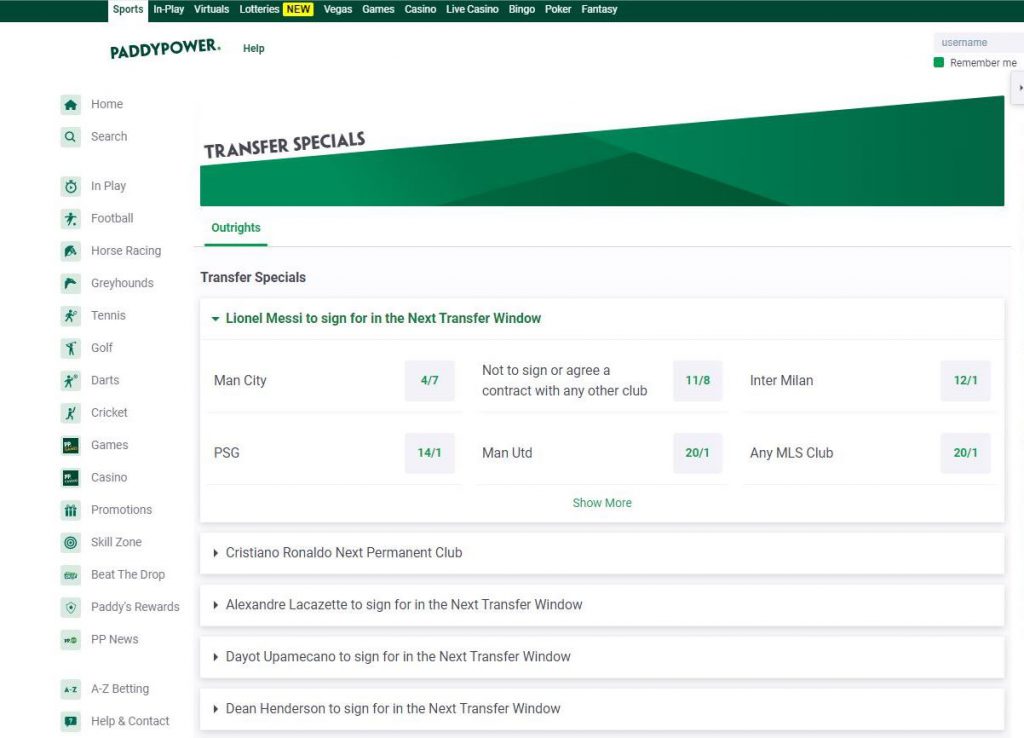Click the Paddy Power logo
1024x738 pixels.
click(x=165, y=48)
